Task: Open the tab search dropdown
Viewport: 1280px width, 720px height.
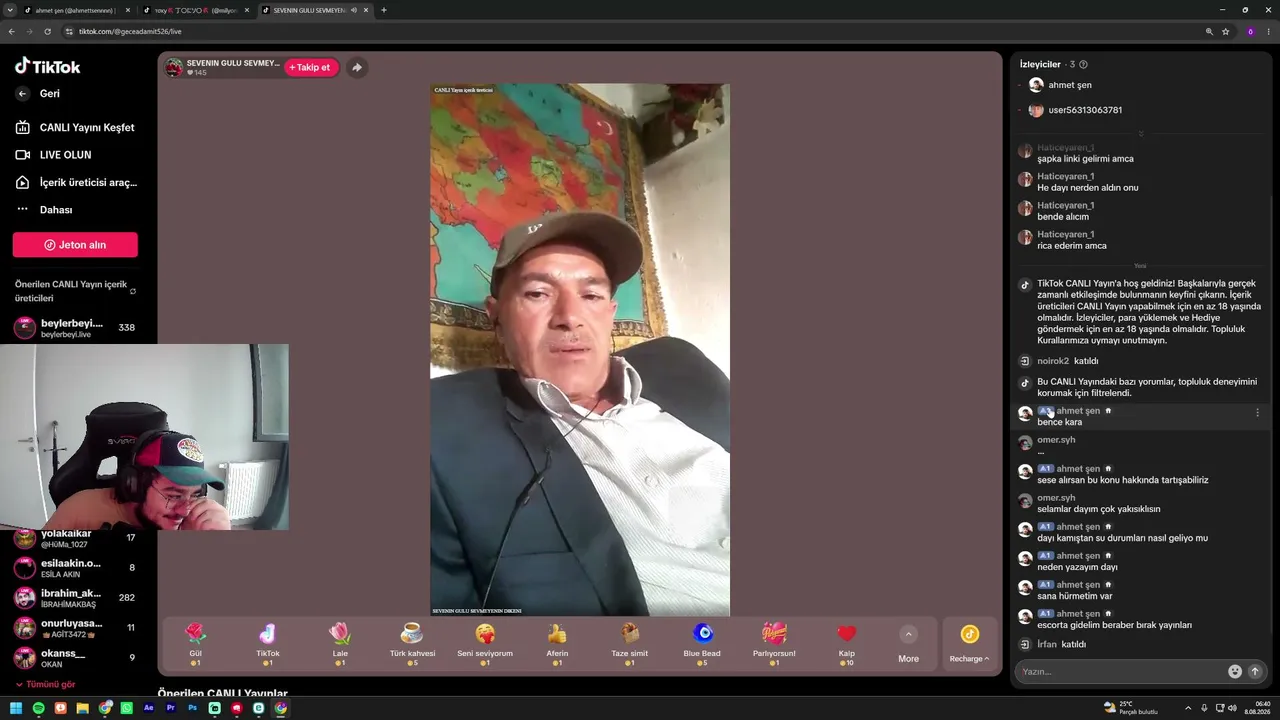Action: tap(10, 10)
